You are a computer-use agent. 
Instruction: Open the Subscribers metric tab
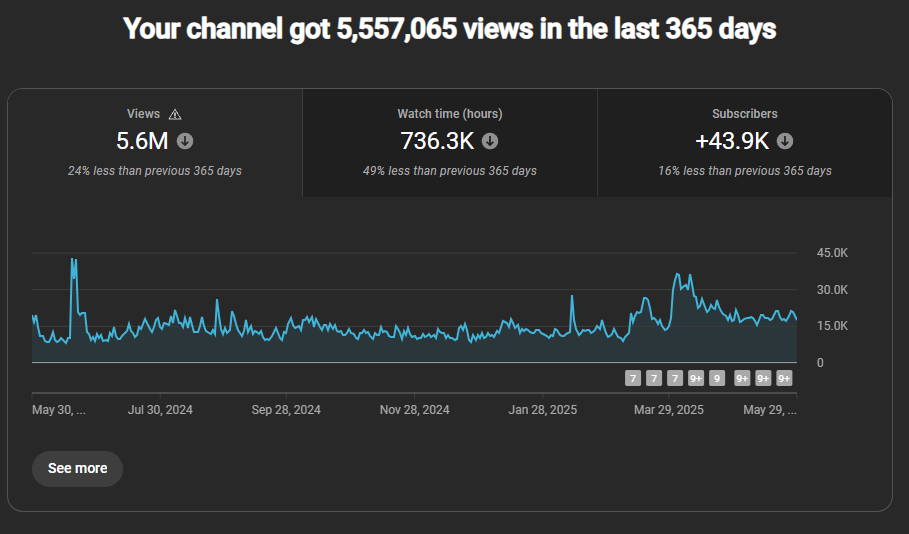coord(745,143)
